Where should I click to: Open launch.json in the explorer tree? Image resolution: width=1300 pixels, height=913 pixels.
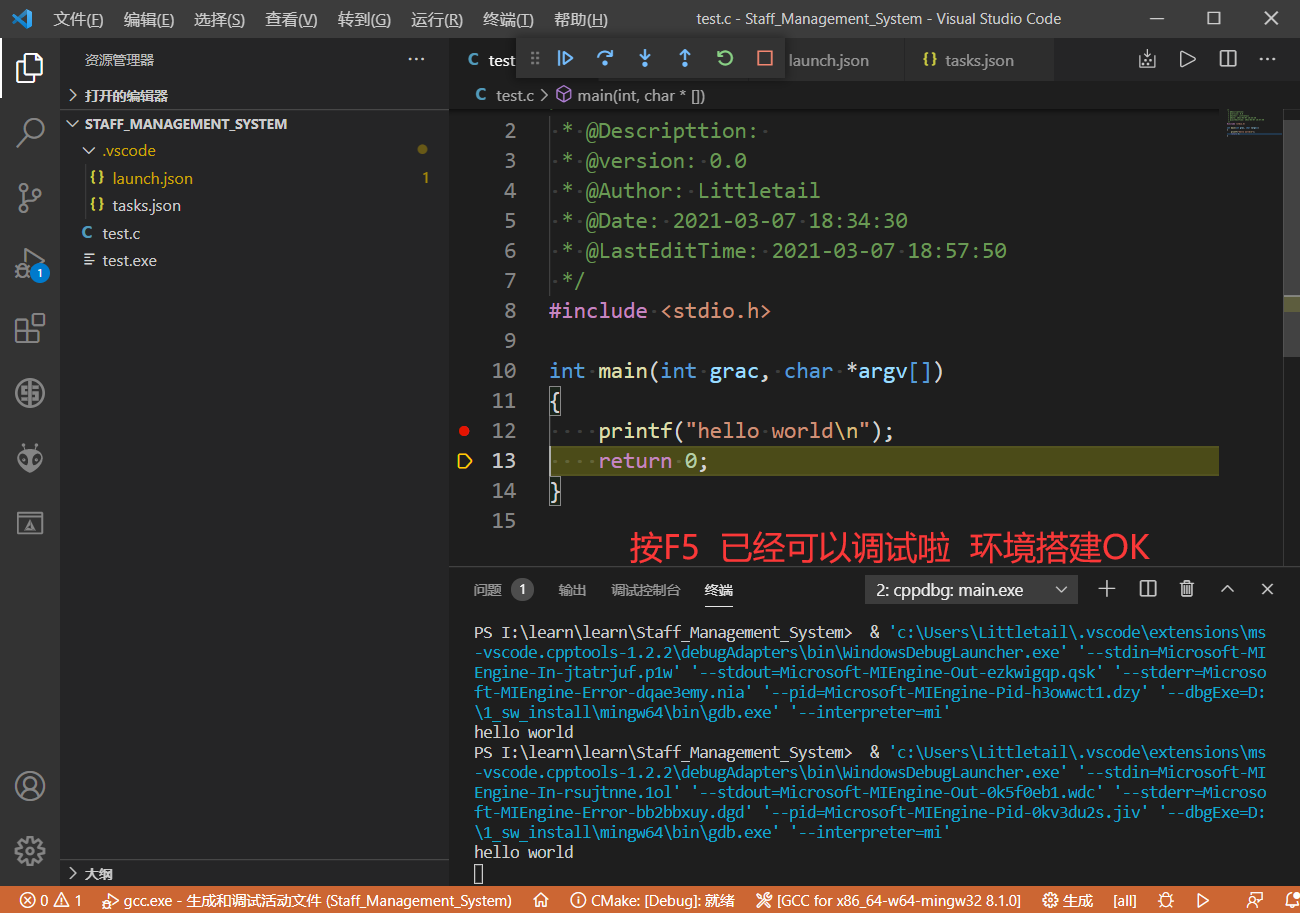coord(255,178)
